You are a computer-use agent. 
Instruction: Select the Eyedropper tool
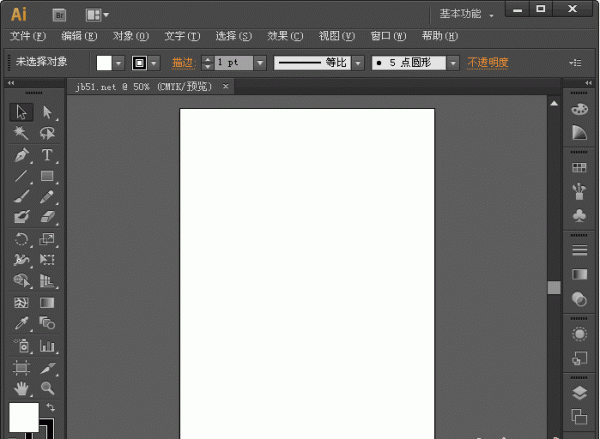(21, 323)
